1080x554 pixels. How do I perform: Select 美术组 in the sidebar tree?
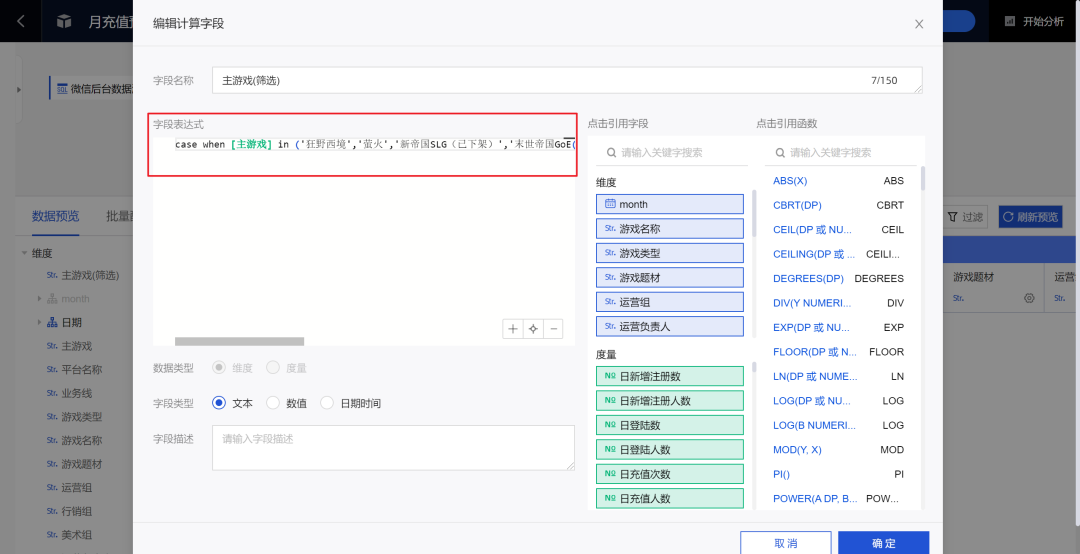76,535
